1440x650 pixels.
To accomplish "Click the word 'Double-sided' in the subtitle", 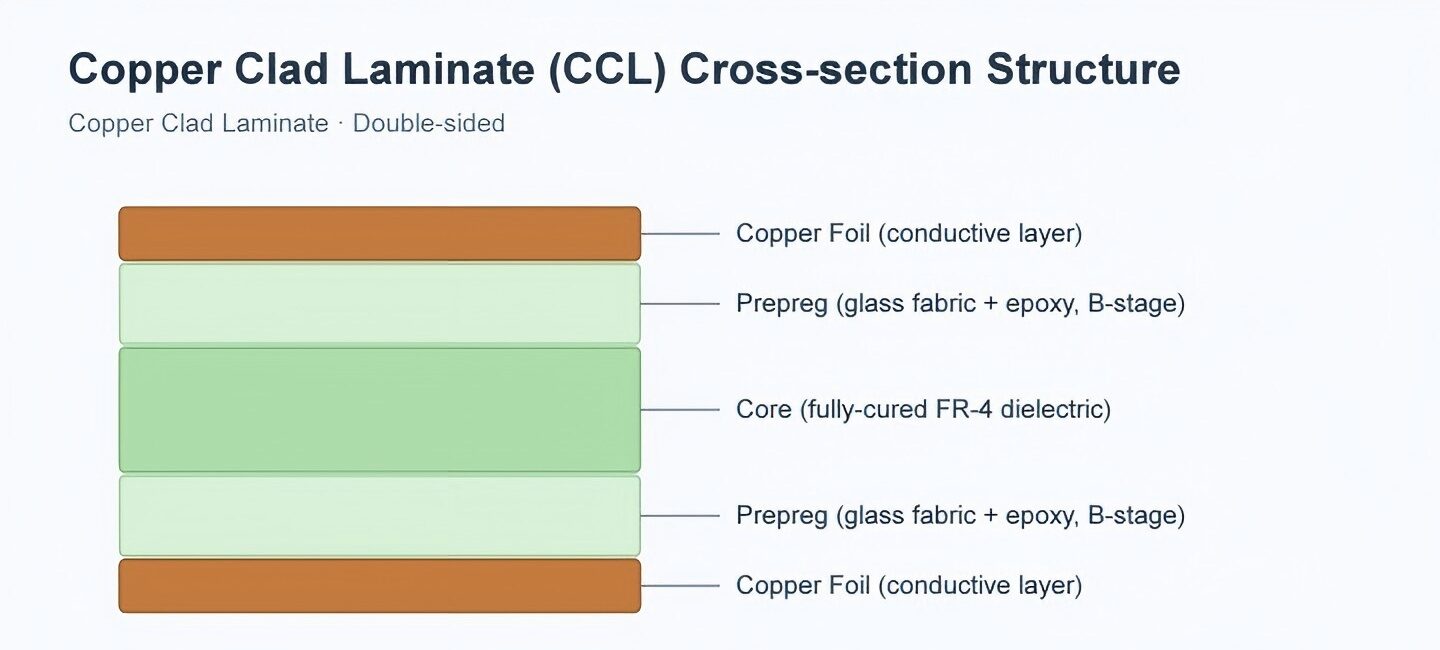I will pyautogui.click(x=429, y=124).
